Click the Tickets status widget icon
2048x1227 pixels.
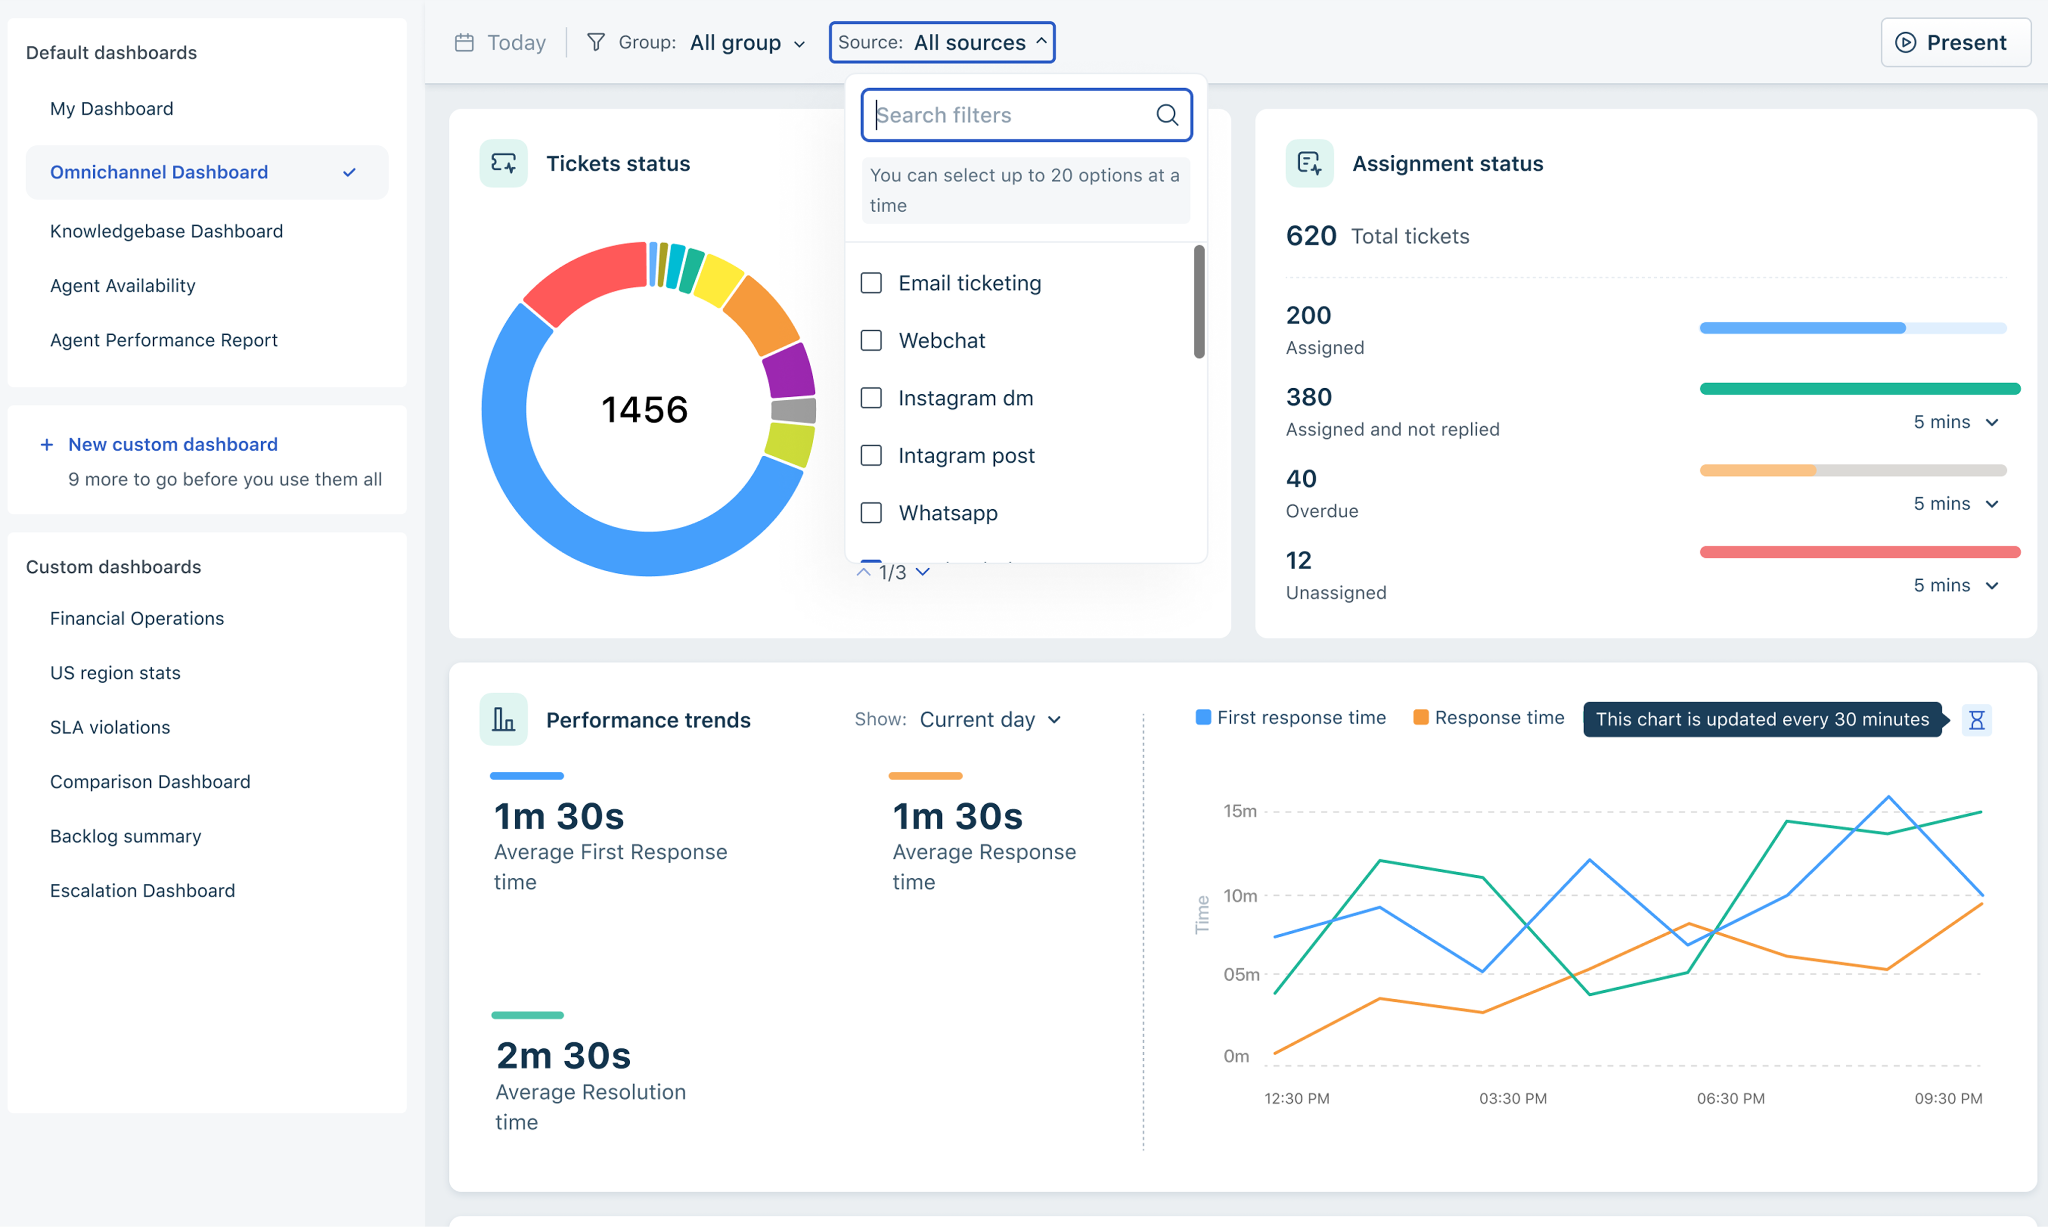(504, 163)
